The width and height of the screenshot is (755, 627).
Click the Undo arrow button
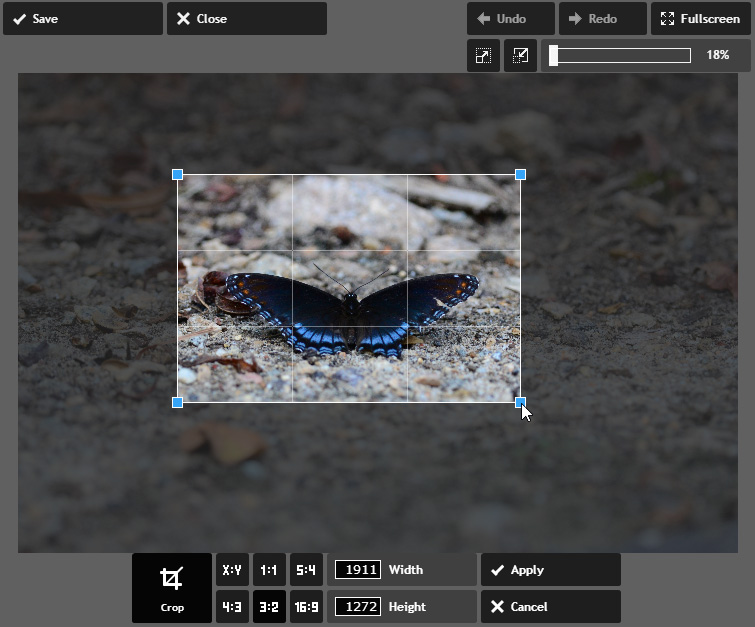[x=510, y=19]
